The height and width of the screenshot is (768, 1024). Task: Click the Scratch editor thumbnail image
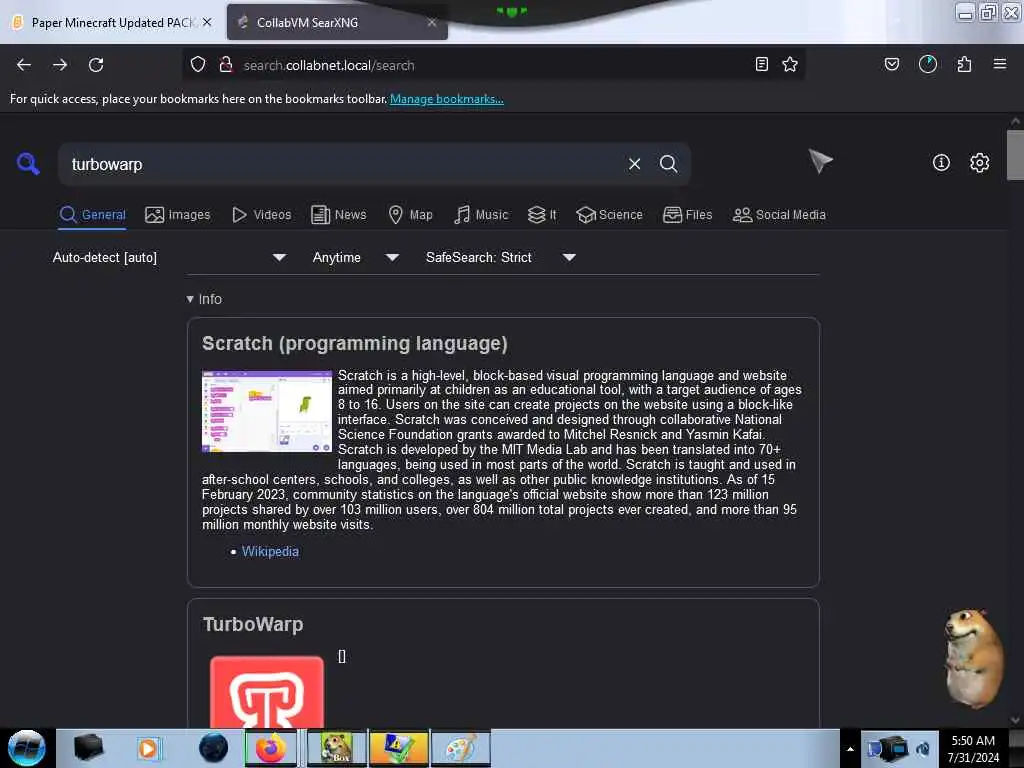[266, 411]
